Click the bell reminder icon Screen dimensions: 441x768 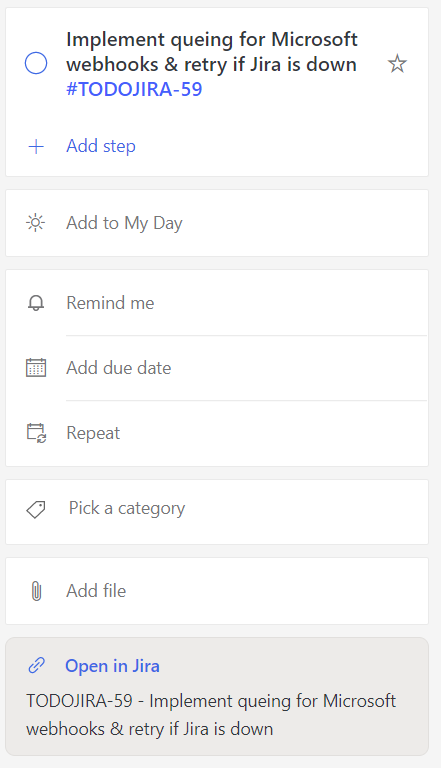pos(36,303)
